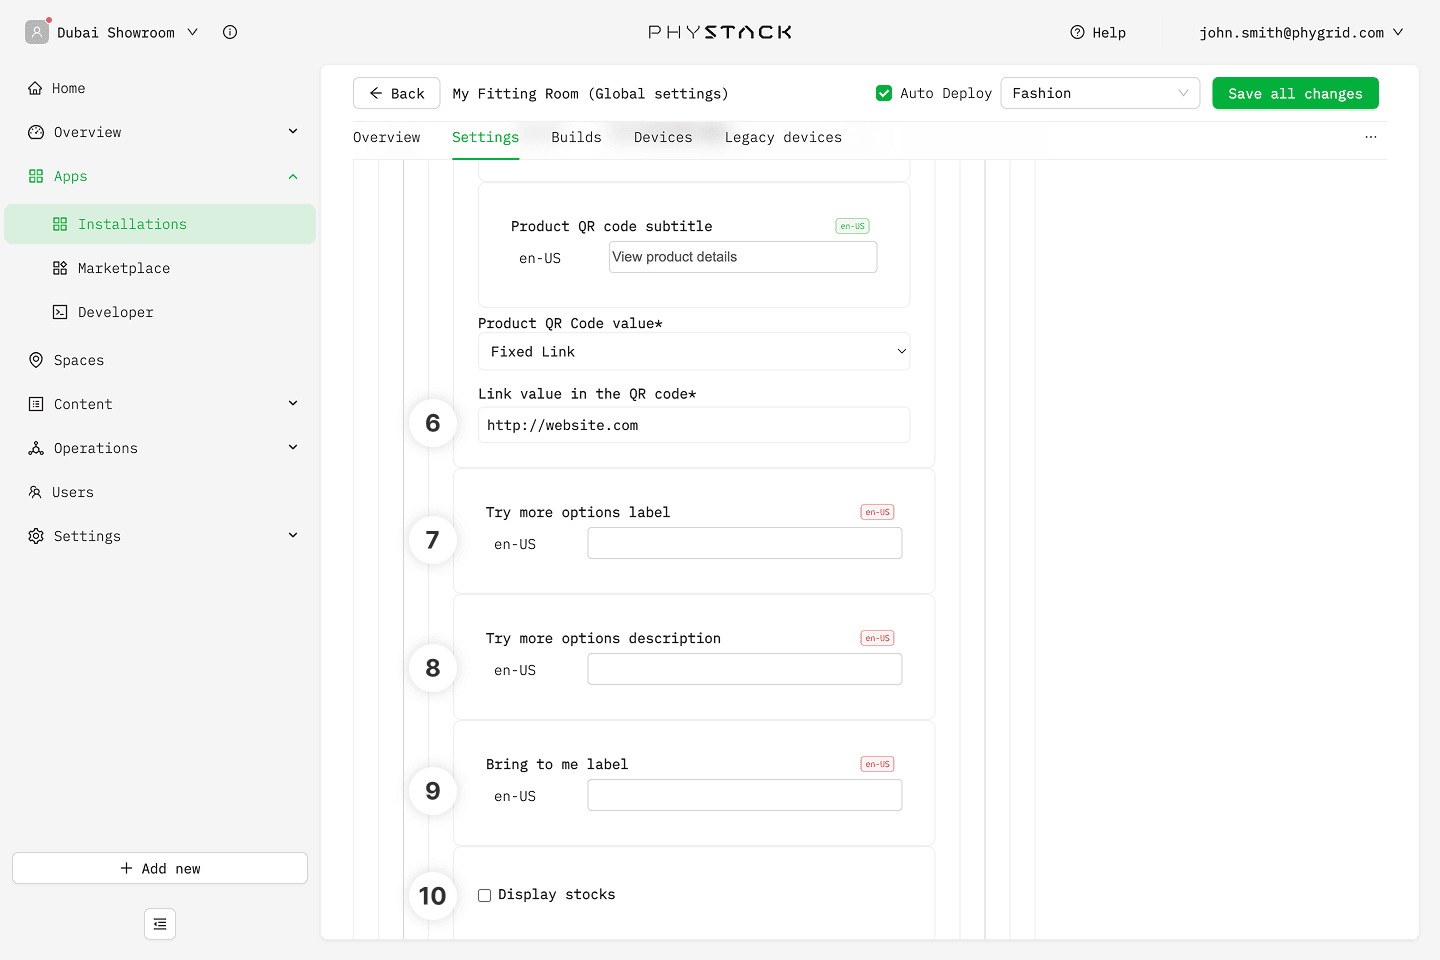1440x960 pixels.
Task: Click the Marketplace icon
Action: point(60,268)
